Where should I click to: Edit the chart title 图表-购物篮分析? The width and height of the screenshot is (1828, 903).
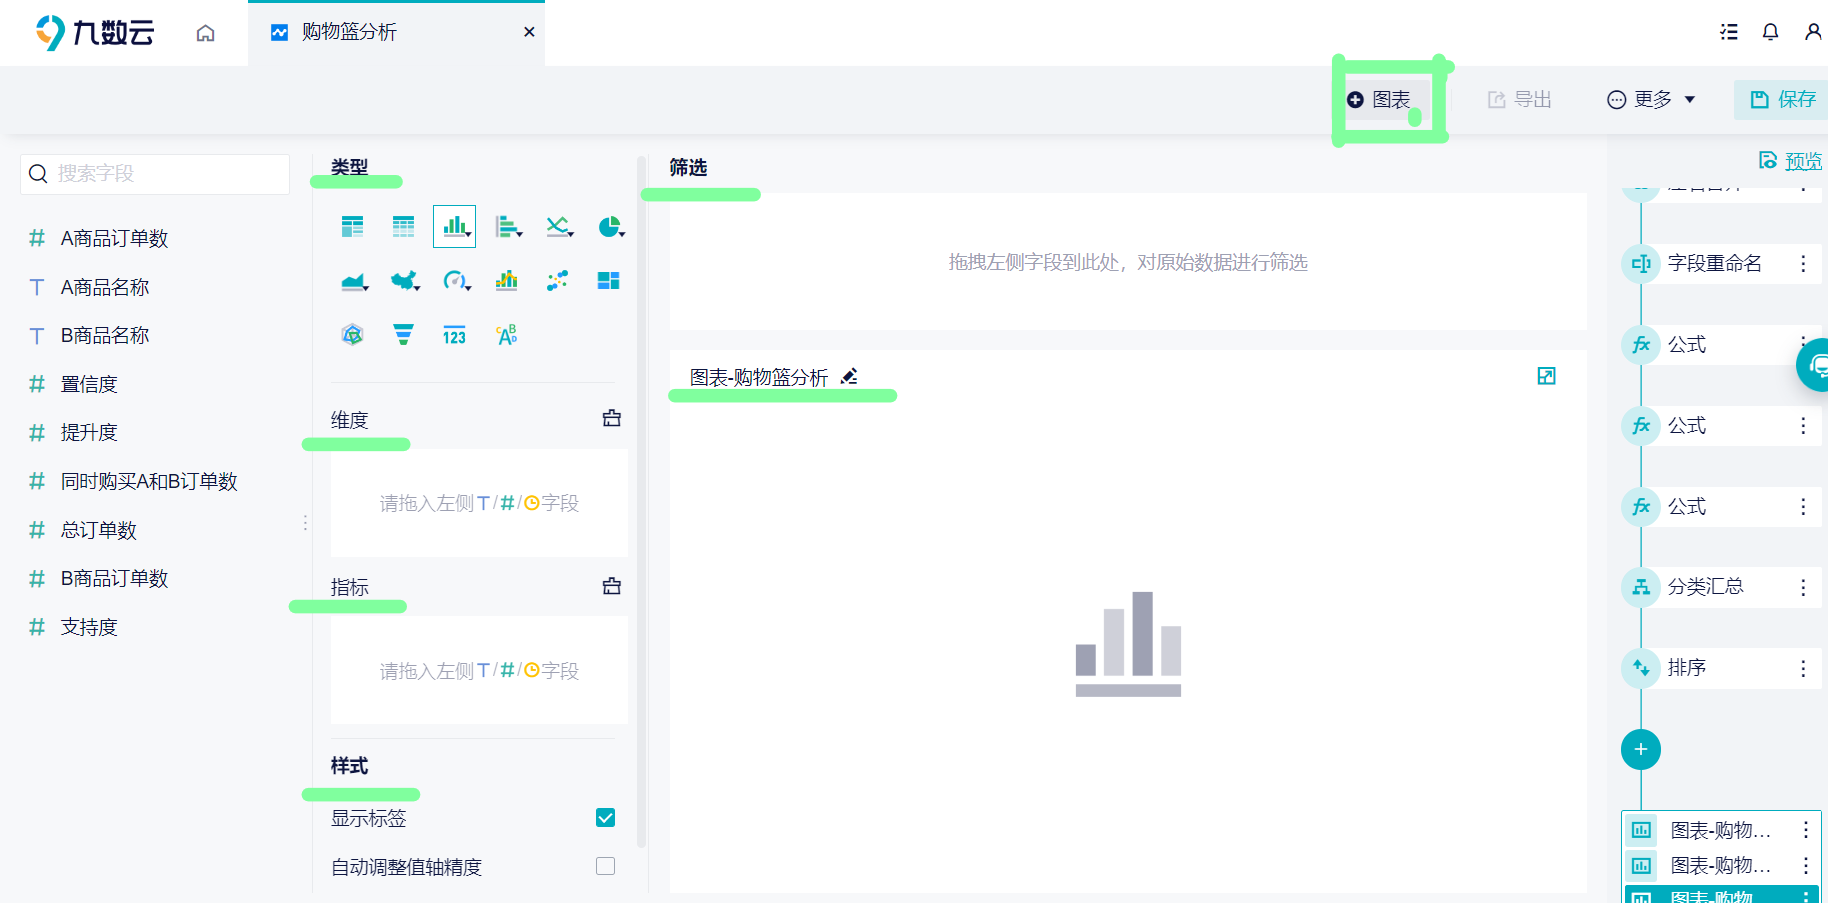coord(849,377)
